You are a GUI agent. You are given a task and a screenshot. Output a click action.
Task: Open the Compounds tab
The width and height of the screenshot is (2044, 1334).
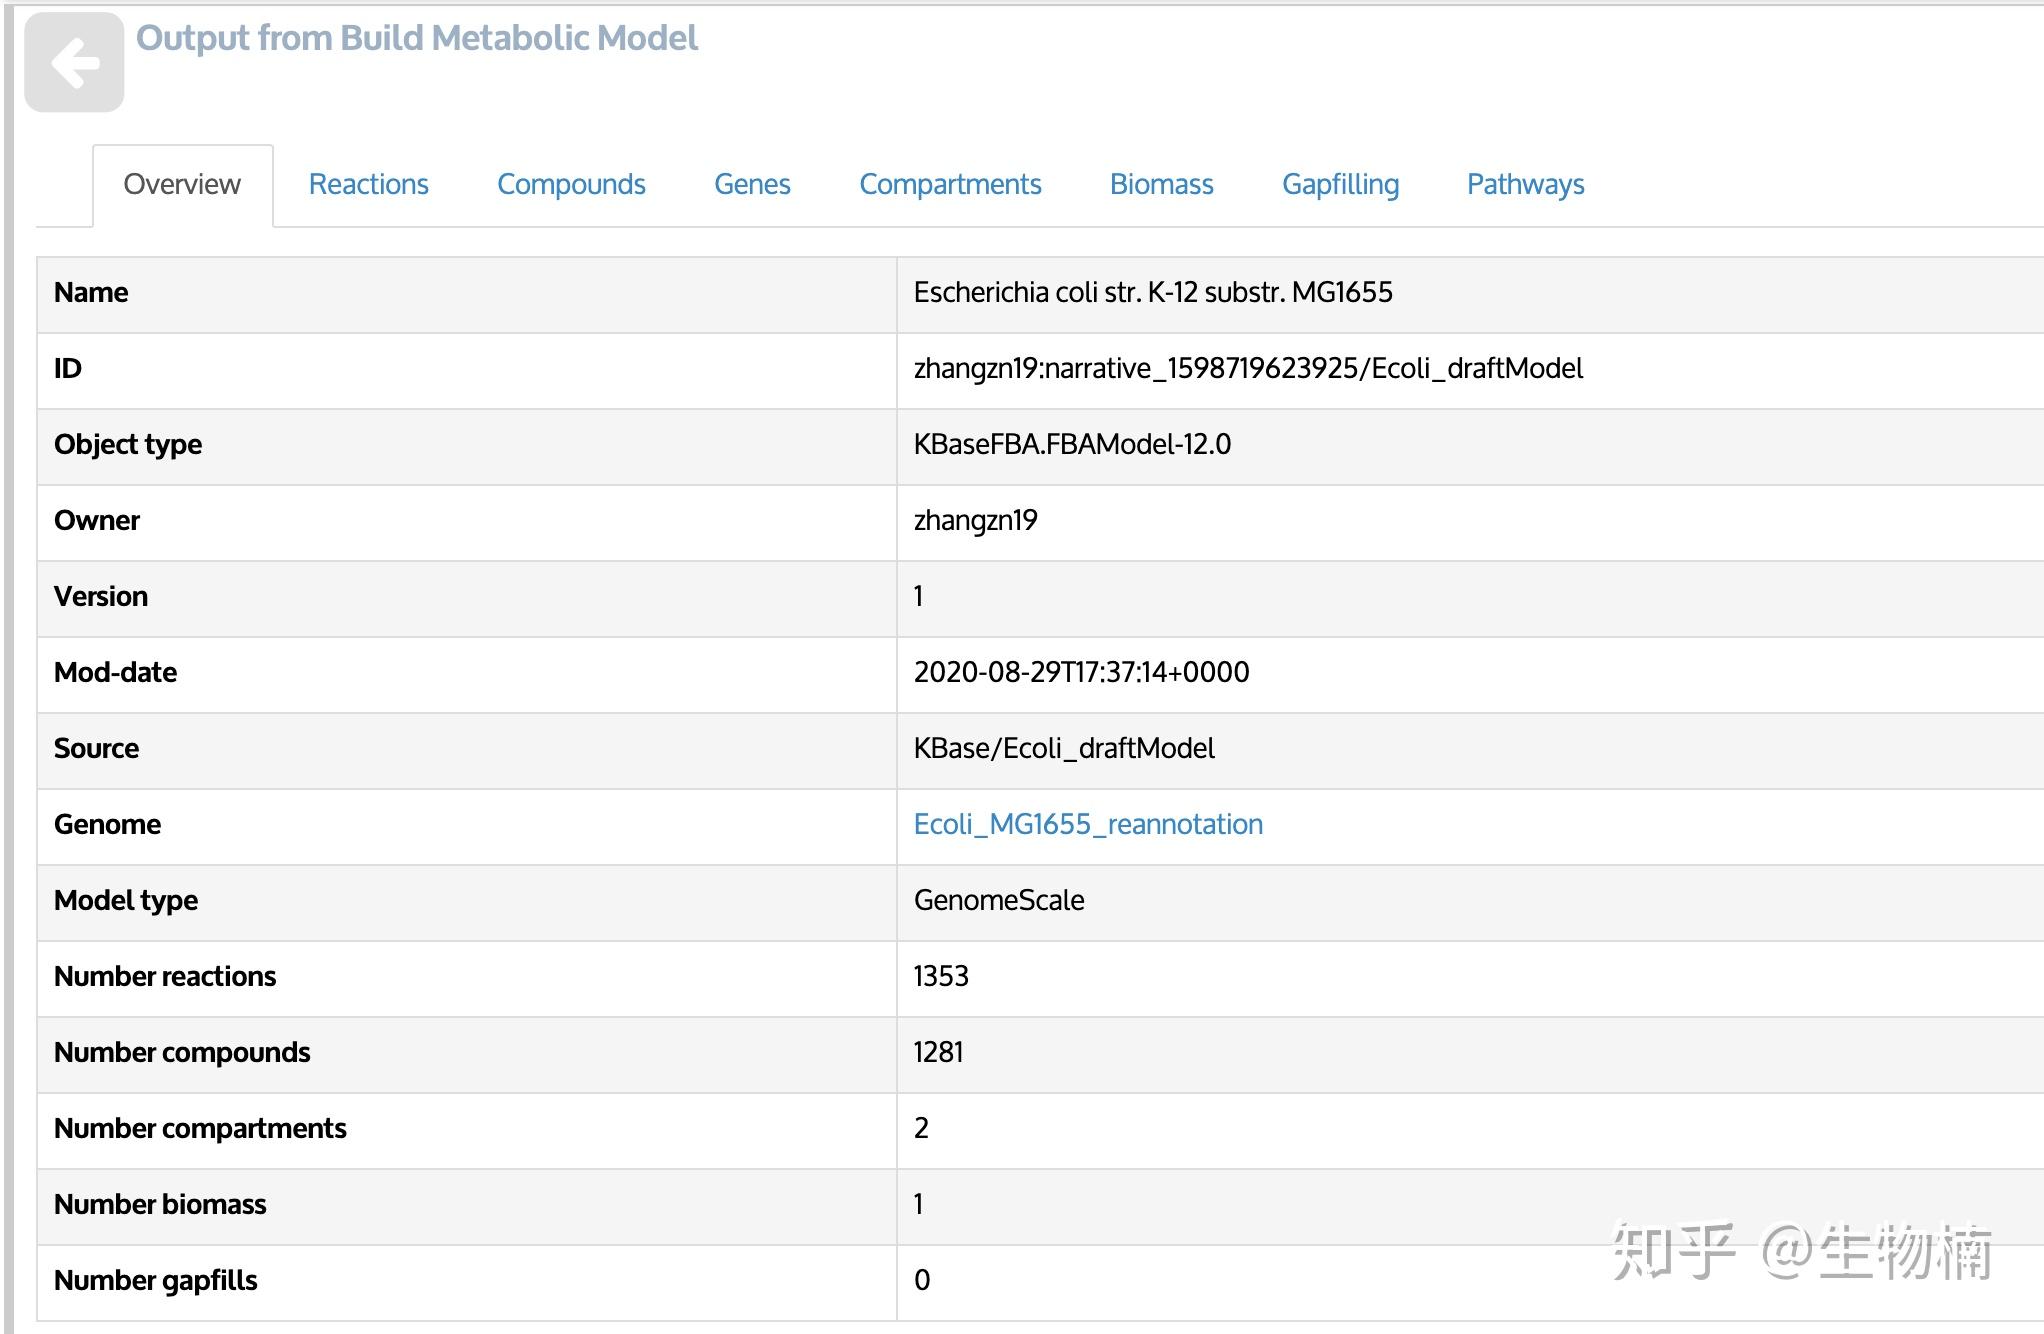pos(571,185)
